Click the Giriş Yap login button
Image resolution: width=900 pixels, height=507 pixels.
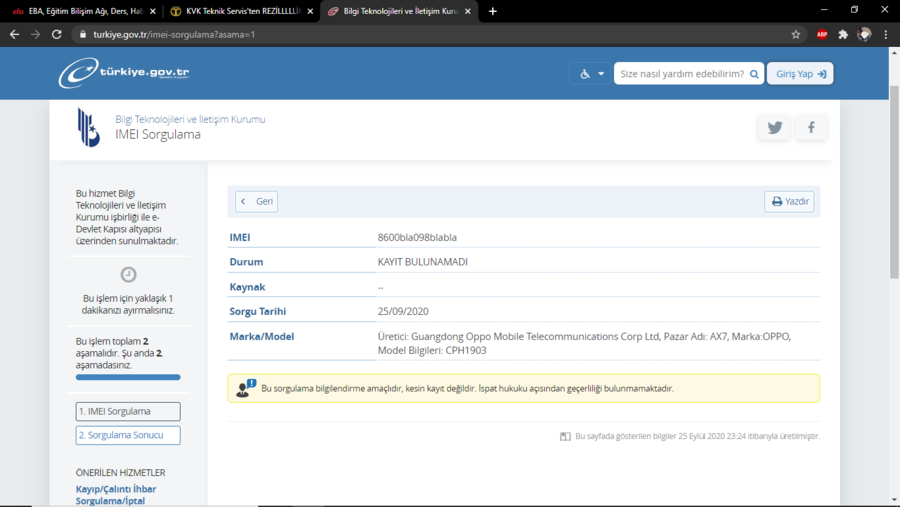[800, 73]
